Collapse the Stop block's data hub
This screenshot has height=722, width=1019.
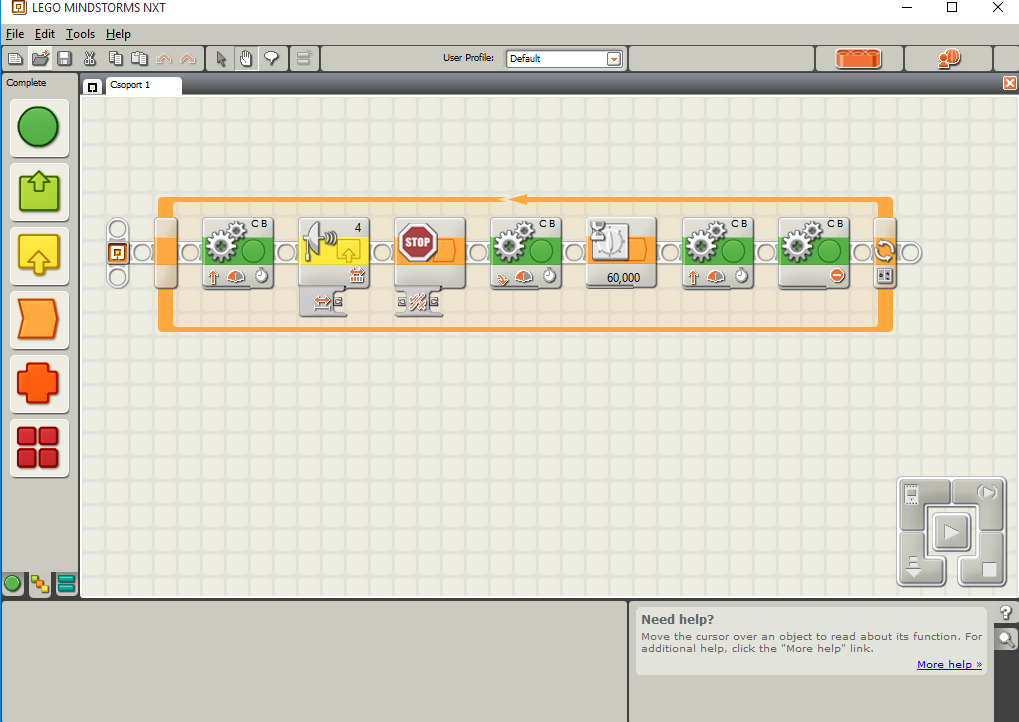click(x=419, y=302)
